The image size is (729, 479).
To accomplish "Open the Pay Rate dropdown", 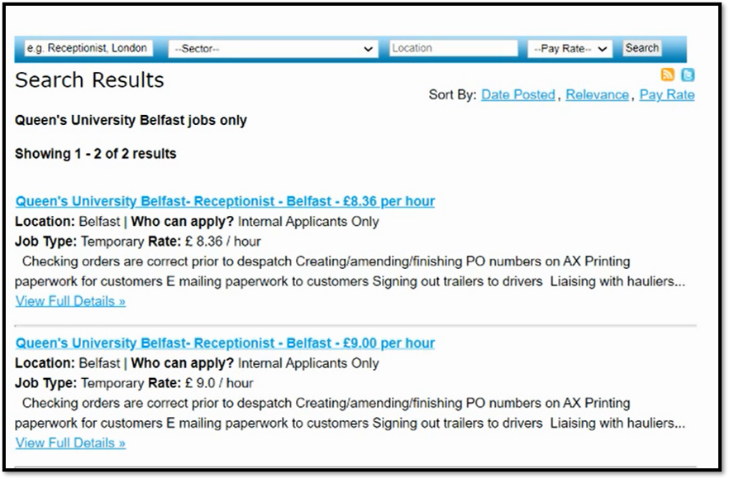I will pyautogui.click(x=570, y=48).
